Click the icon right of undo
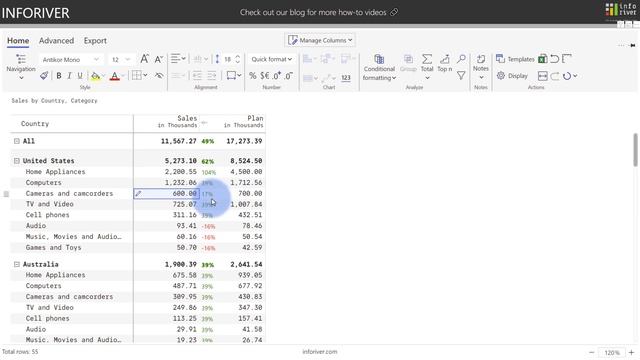The height and width of the screenshot is (360, 640). click(x=567, y=59)
